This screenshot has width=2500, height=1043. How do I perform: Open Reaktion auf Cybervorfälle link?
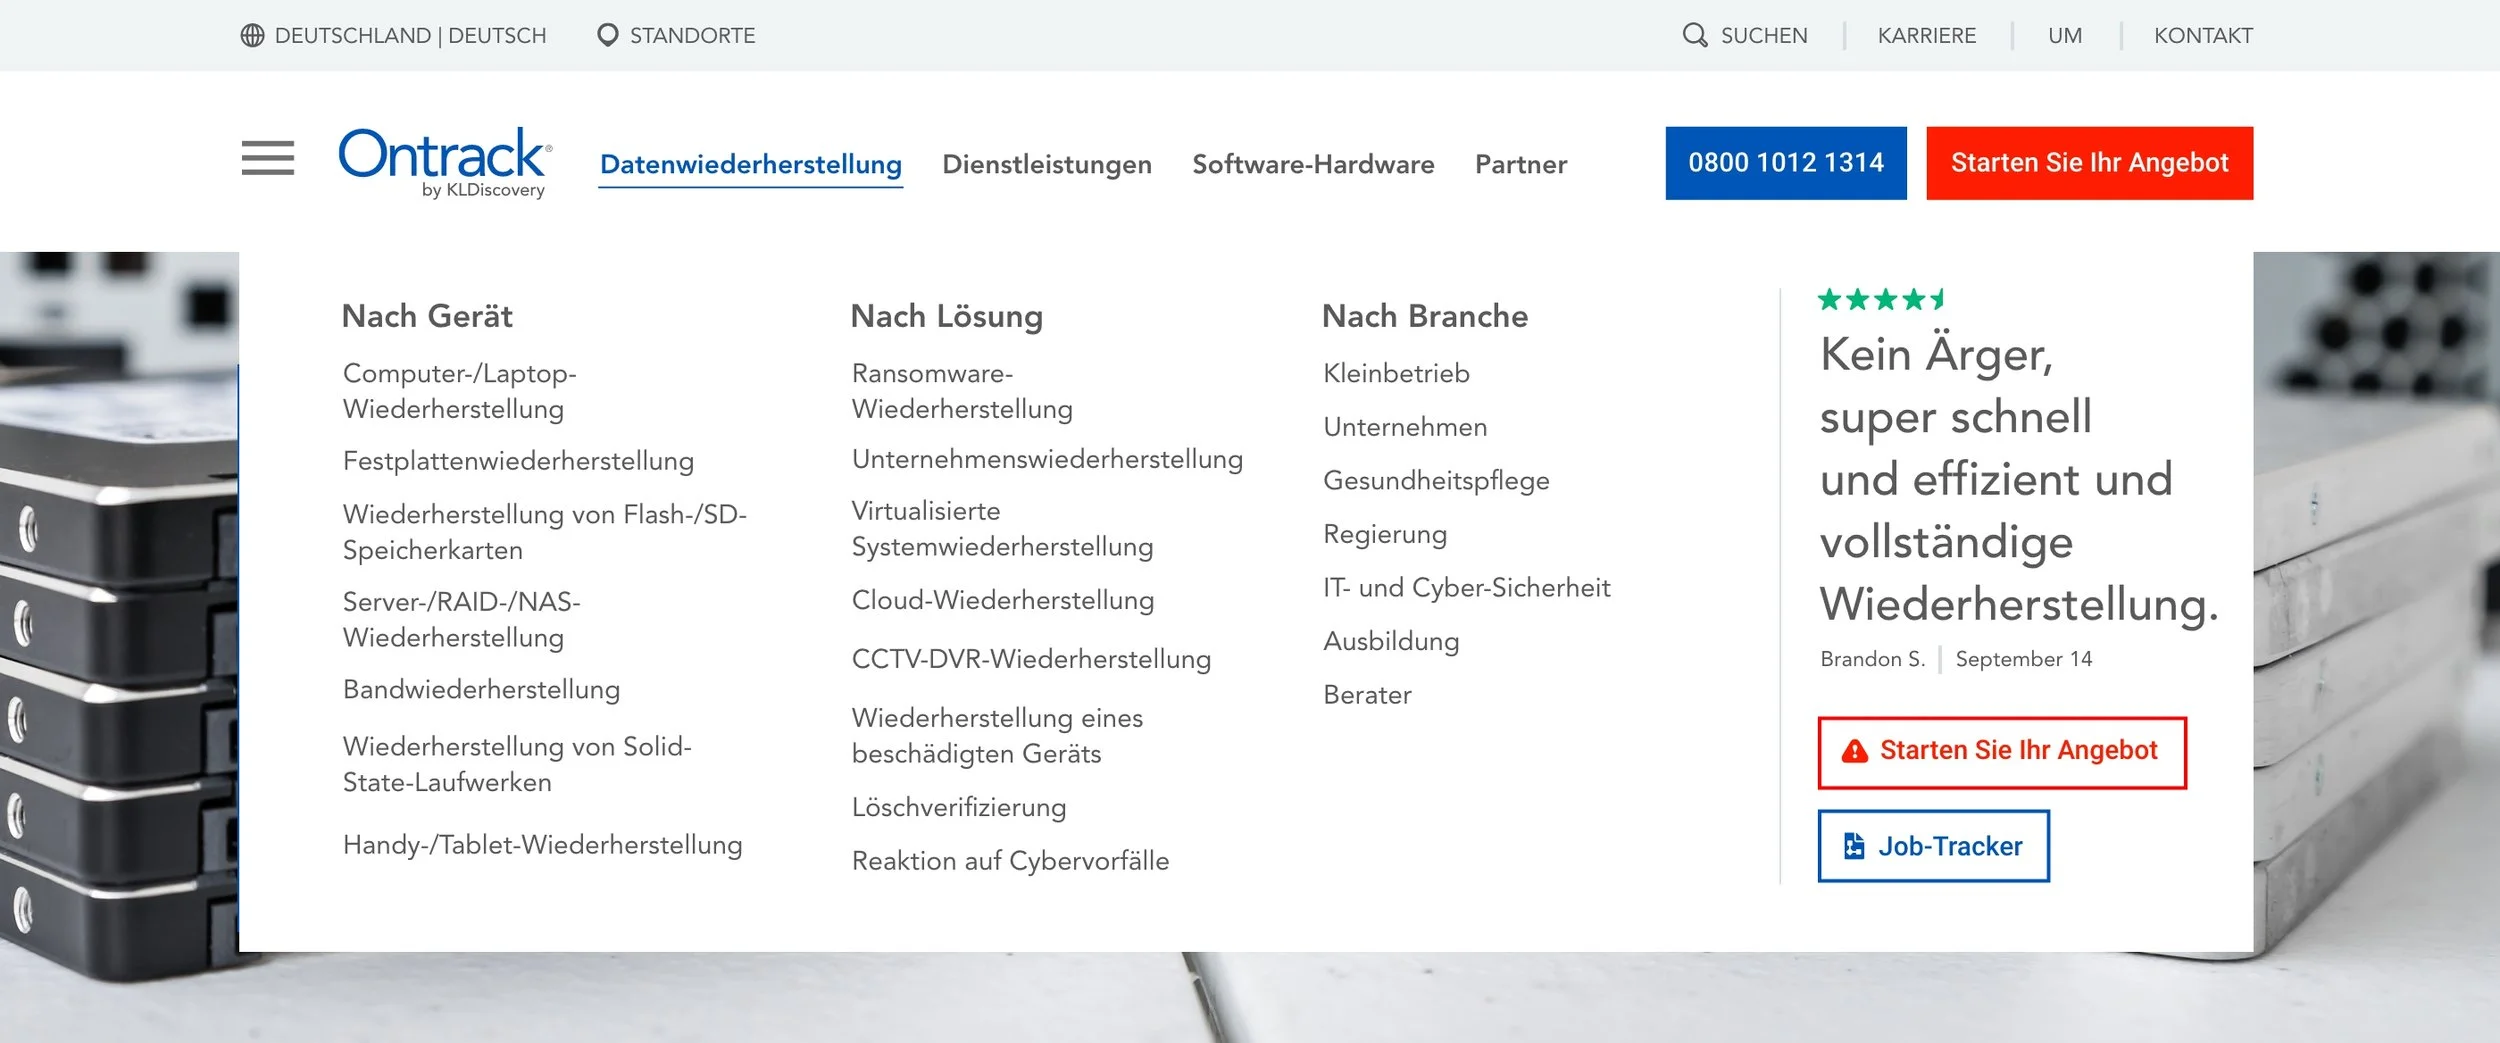[x=1010, y=861]
